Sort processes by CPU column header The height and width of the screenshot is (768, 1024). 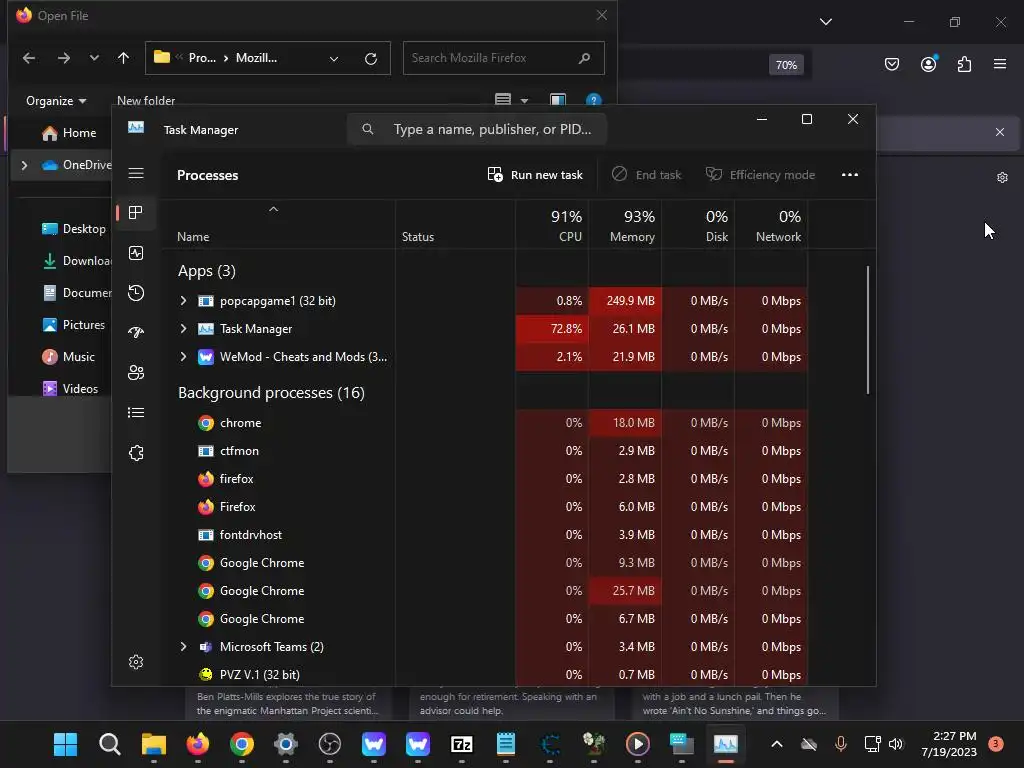click(552, 225)
